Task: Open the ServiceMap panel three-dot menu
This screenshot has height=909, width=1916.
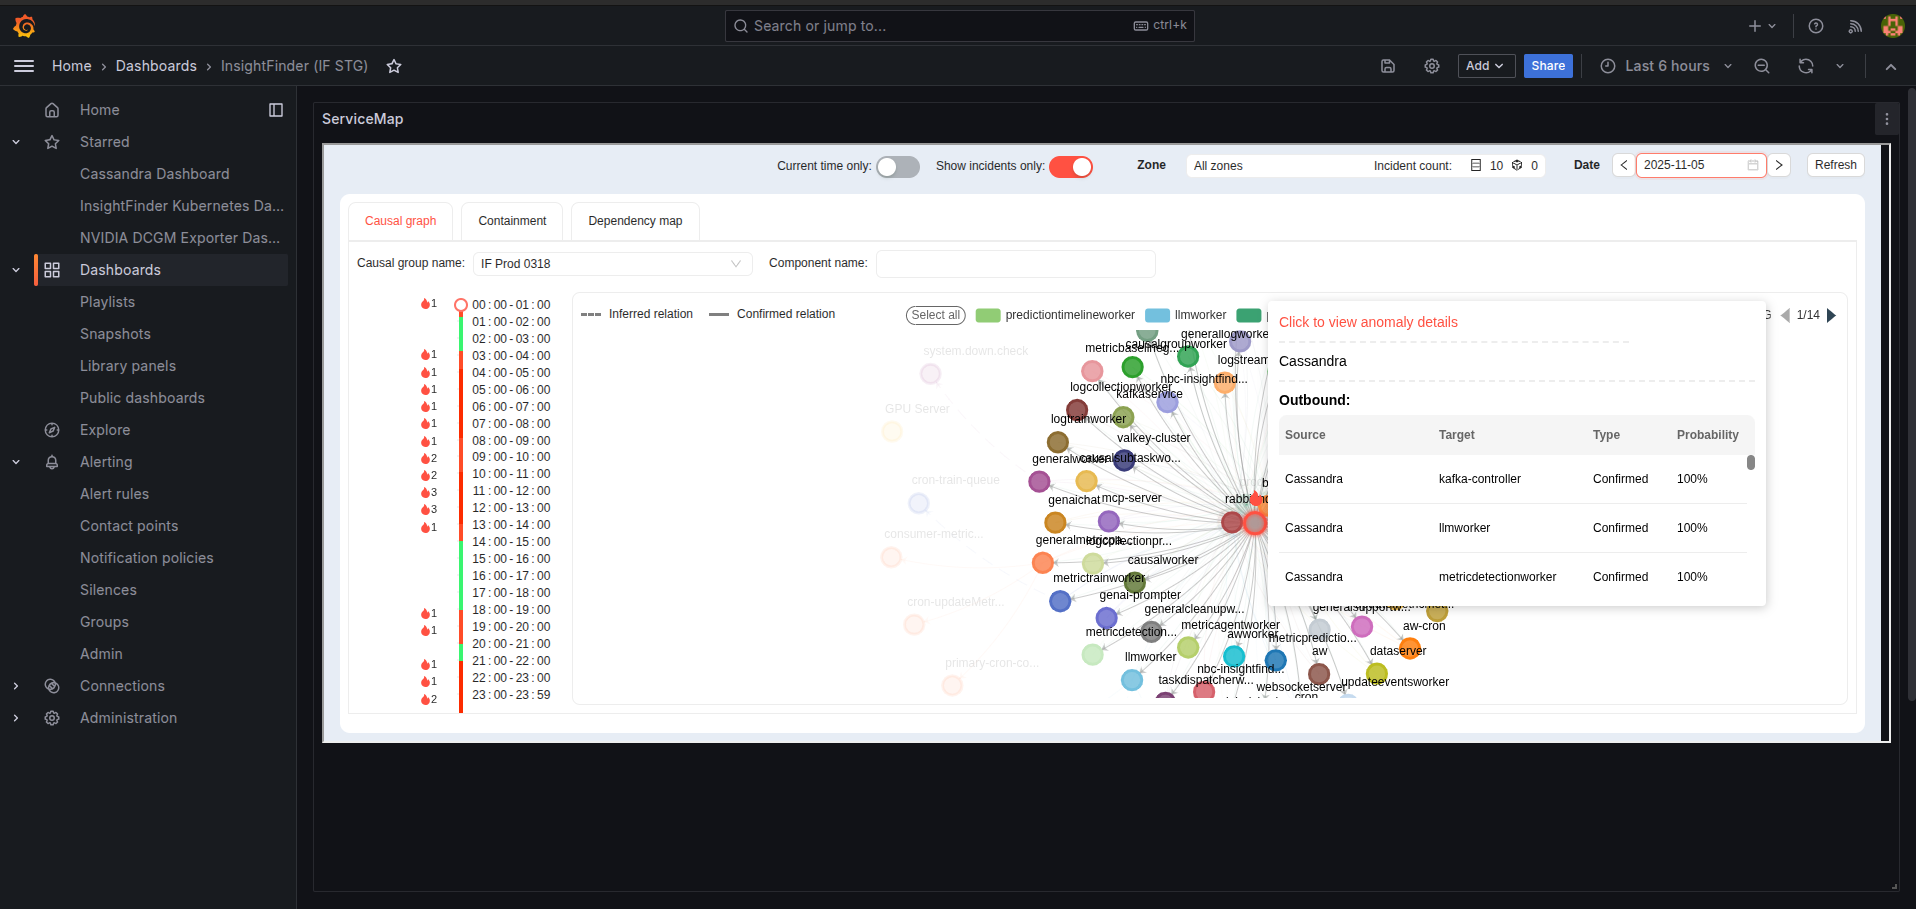Action: click(1887, 119)
